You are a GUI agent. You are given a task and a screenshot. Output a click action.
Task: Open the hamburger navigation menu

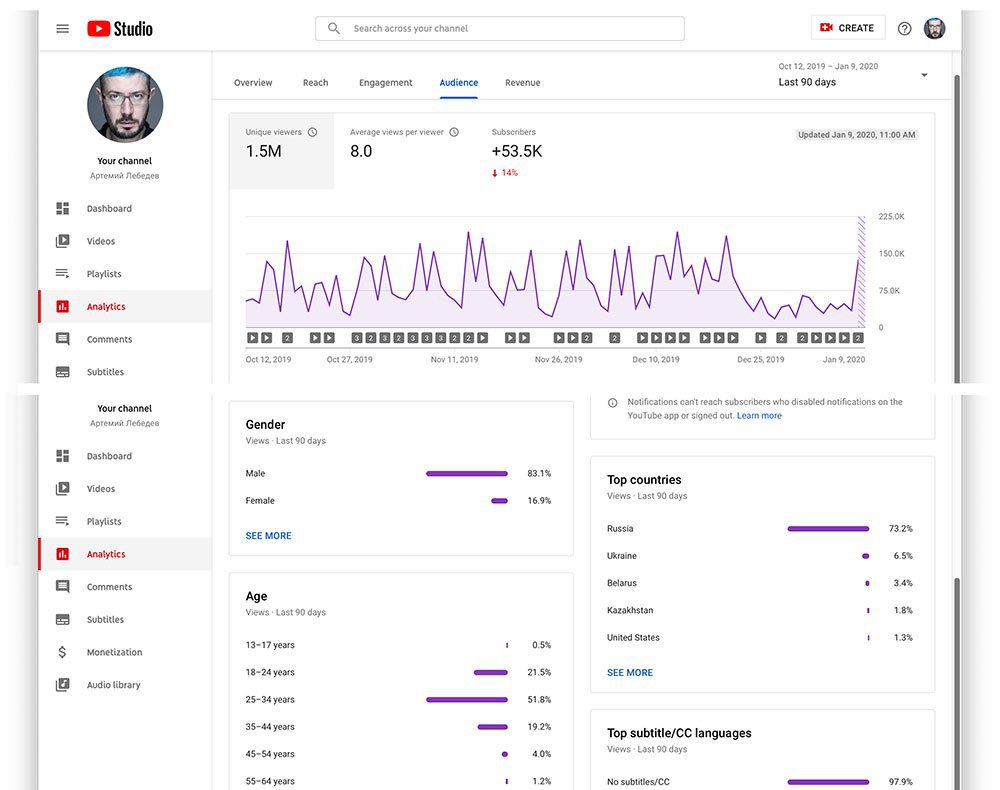62,29
